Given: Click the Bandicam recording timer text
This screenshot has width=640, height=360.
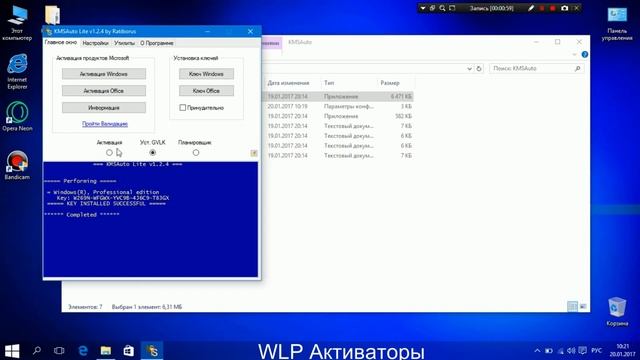Looking at the screenshot, I should (491, 8).
